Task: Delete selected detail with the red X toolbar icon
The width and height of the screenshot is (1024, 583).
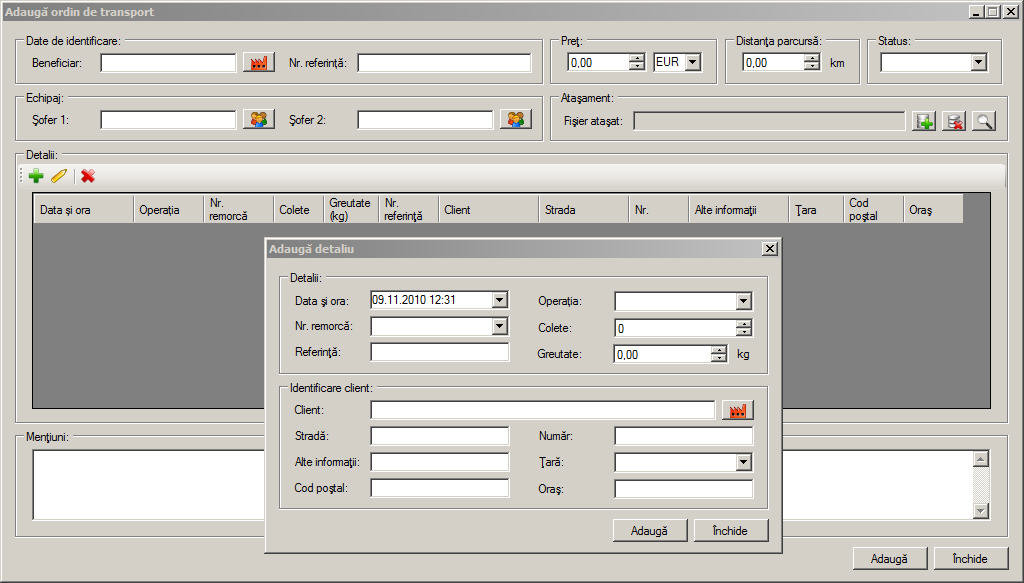Action: 88,176
